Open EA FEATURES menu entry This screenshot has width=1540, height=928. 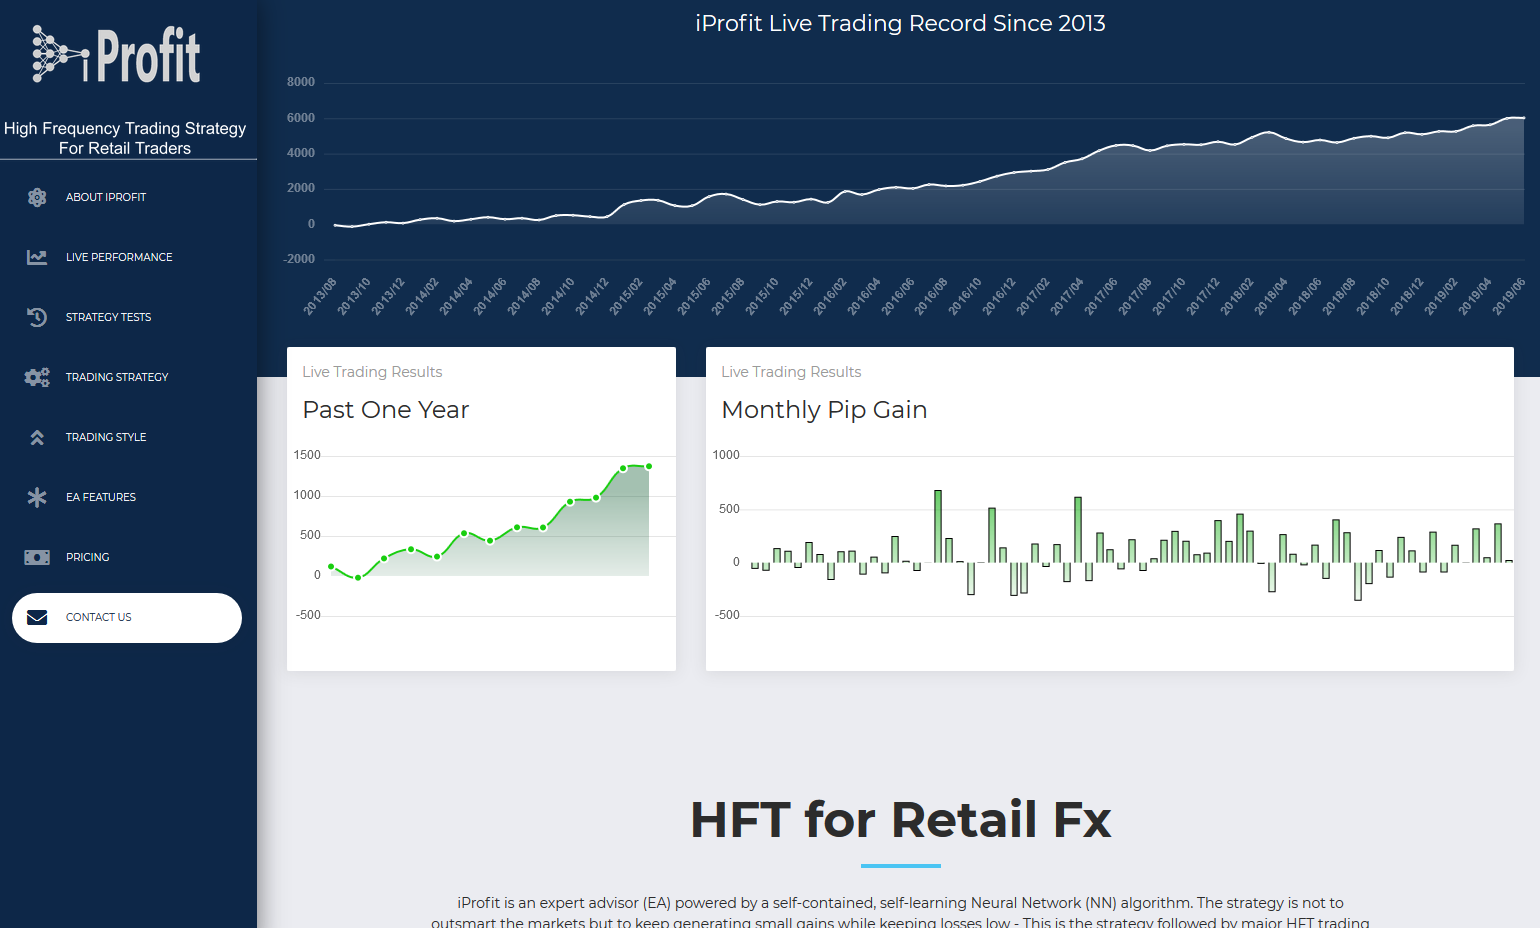pyautogui.click(x=127, y=497)
